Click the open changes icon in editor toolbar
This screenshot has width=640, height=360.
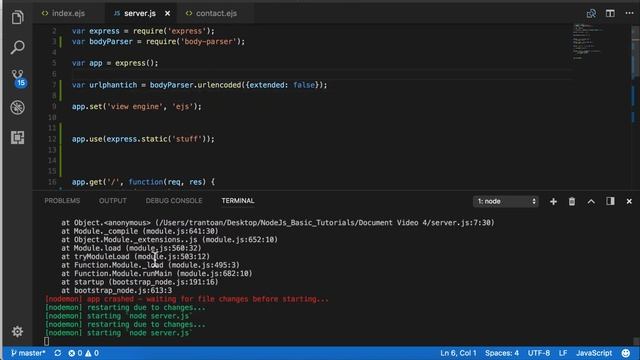coord(591,13)
